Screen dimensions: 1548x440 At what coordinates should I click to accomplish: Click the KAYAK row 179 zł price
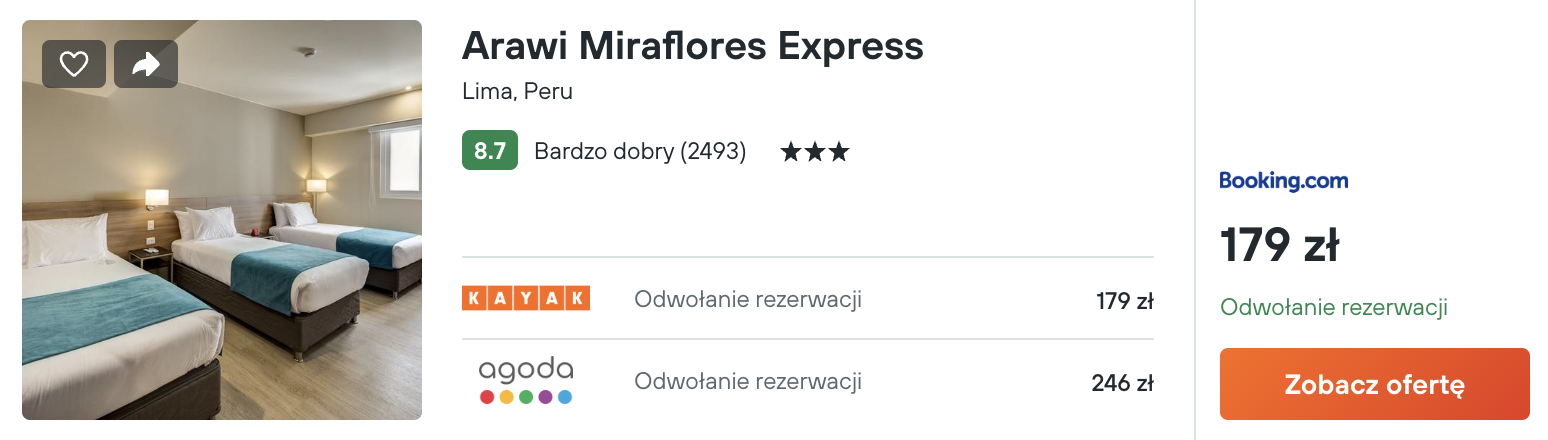pos(1125,300)
